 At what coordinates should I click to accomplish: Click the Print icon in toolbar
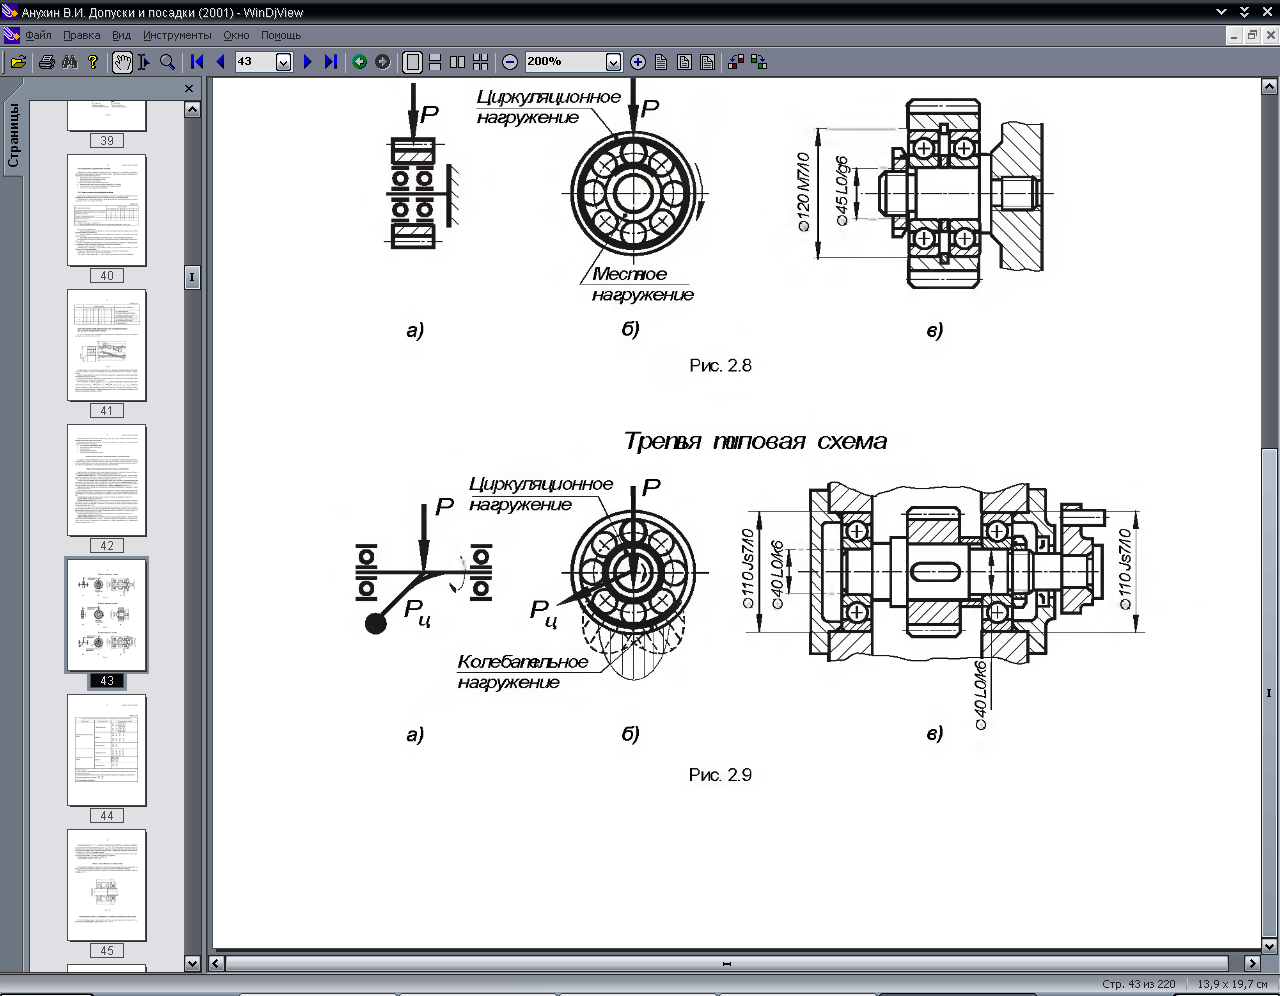(x=46, y=62)
